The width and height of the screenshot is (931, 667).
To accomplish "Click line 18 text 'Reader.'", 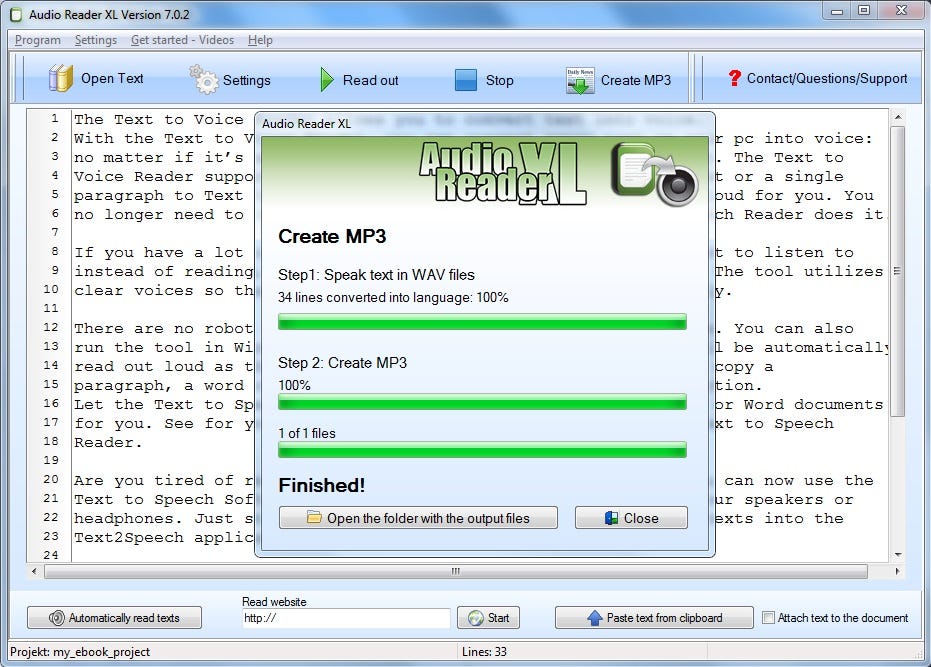I will pos(108,442).
